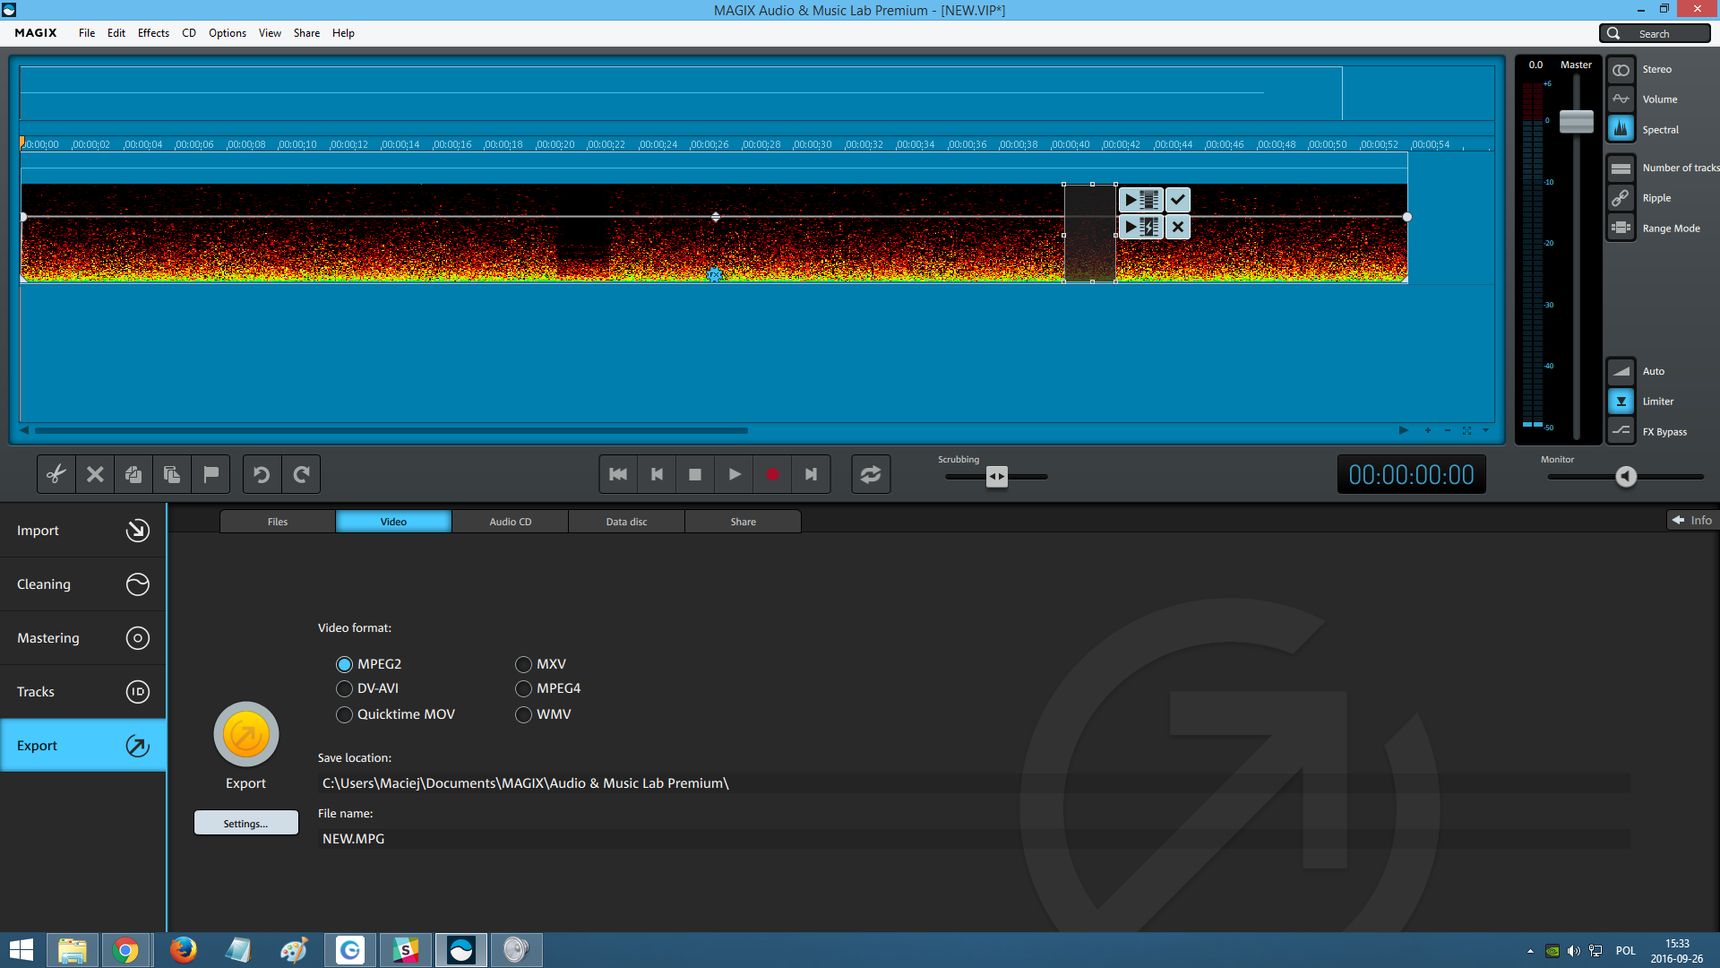Select WMV video format
The height and width of the screenshot is (968, 1720).
pos(523,714)
